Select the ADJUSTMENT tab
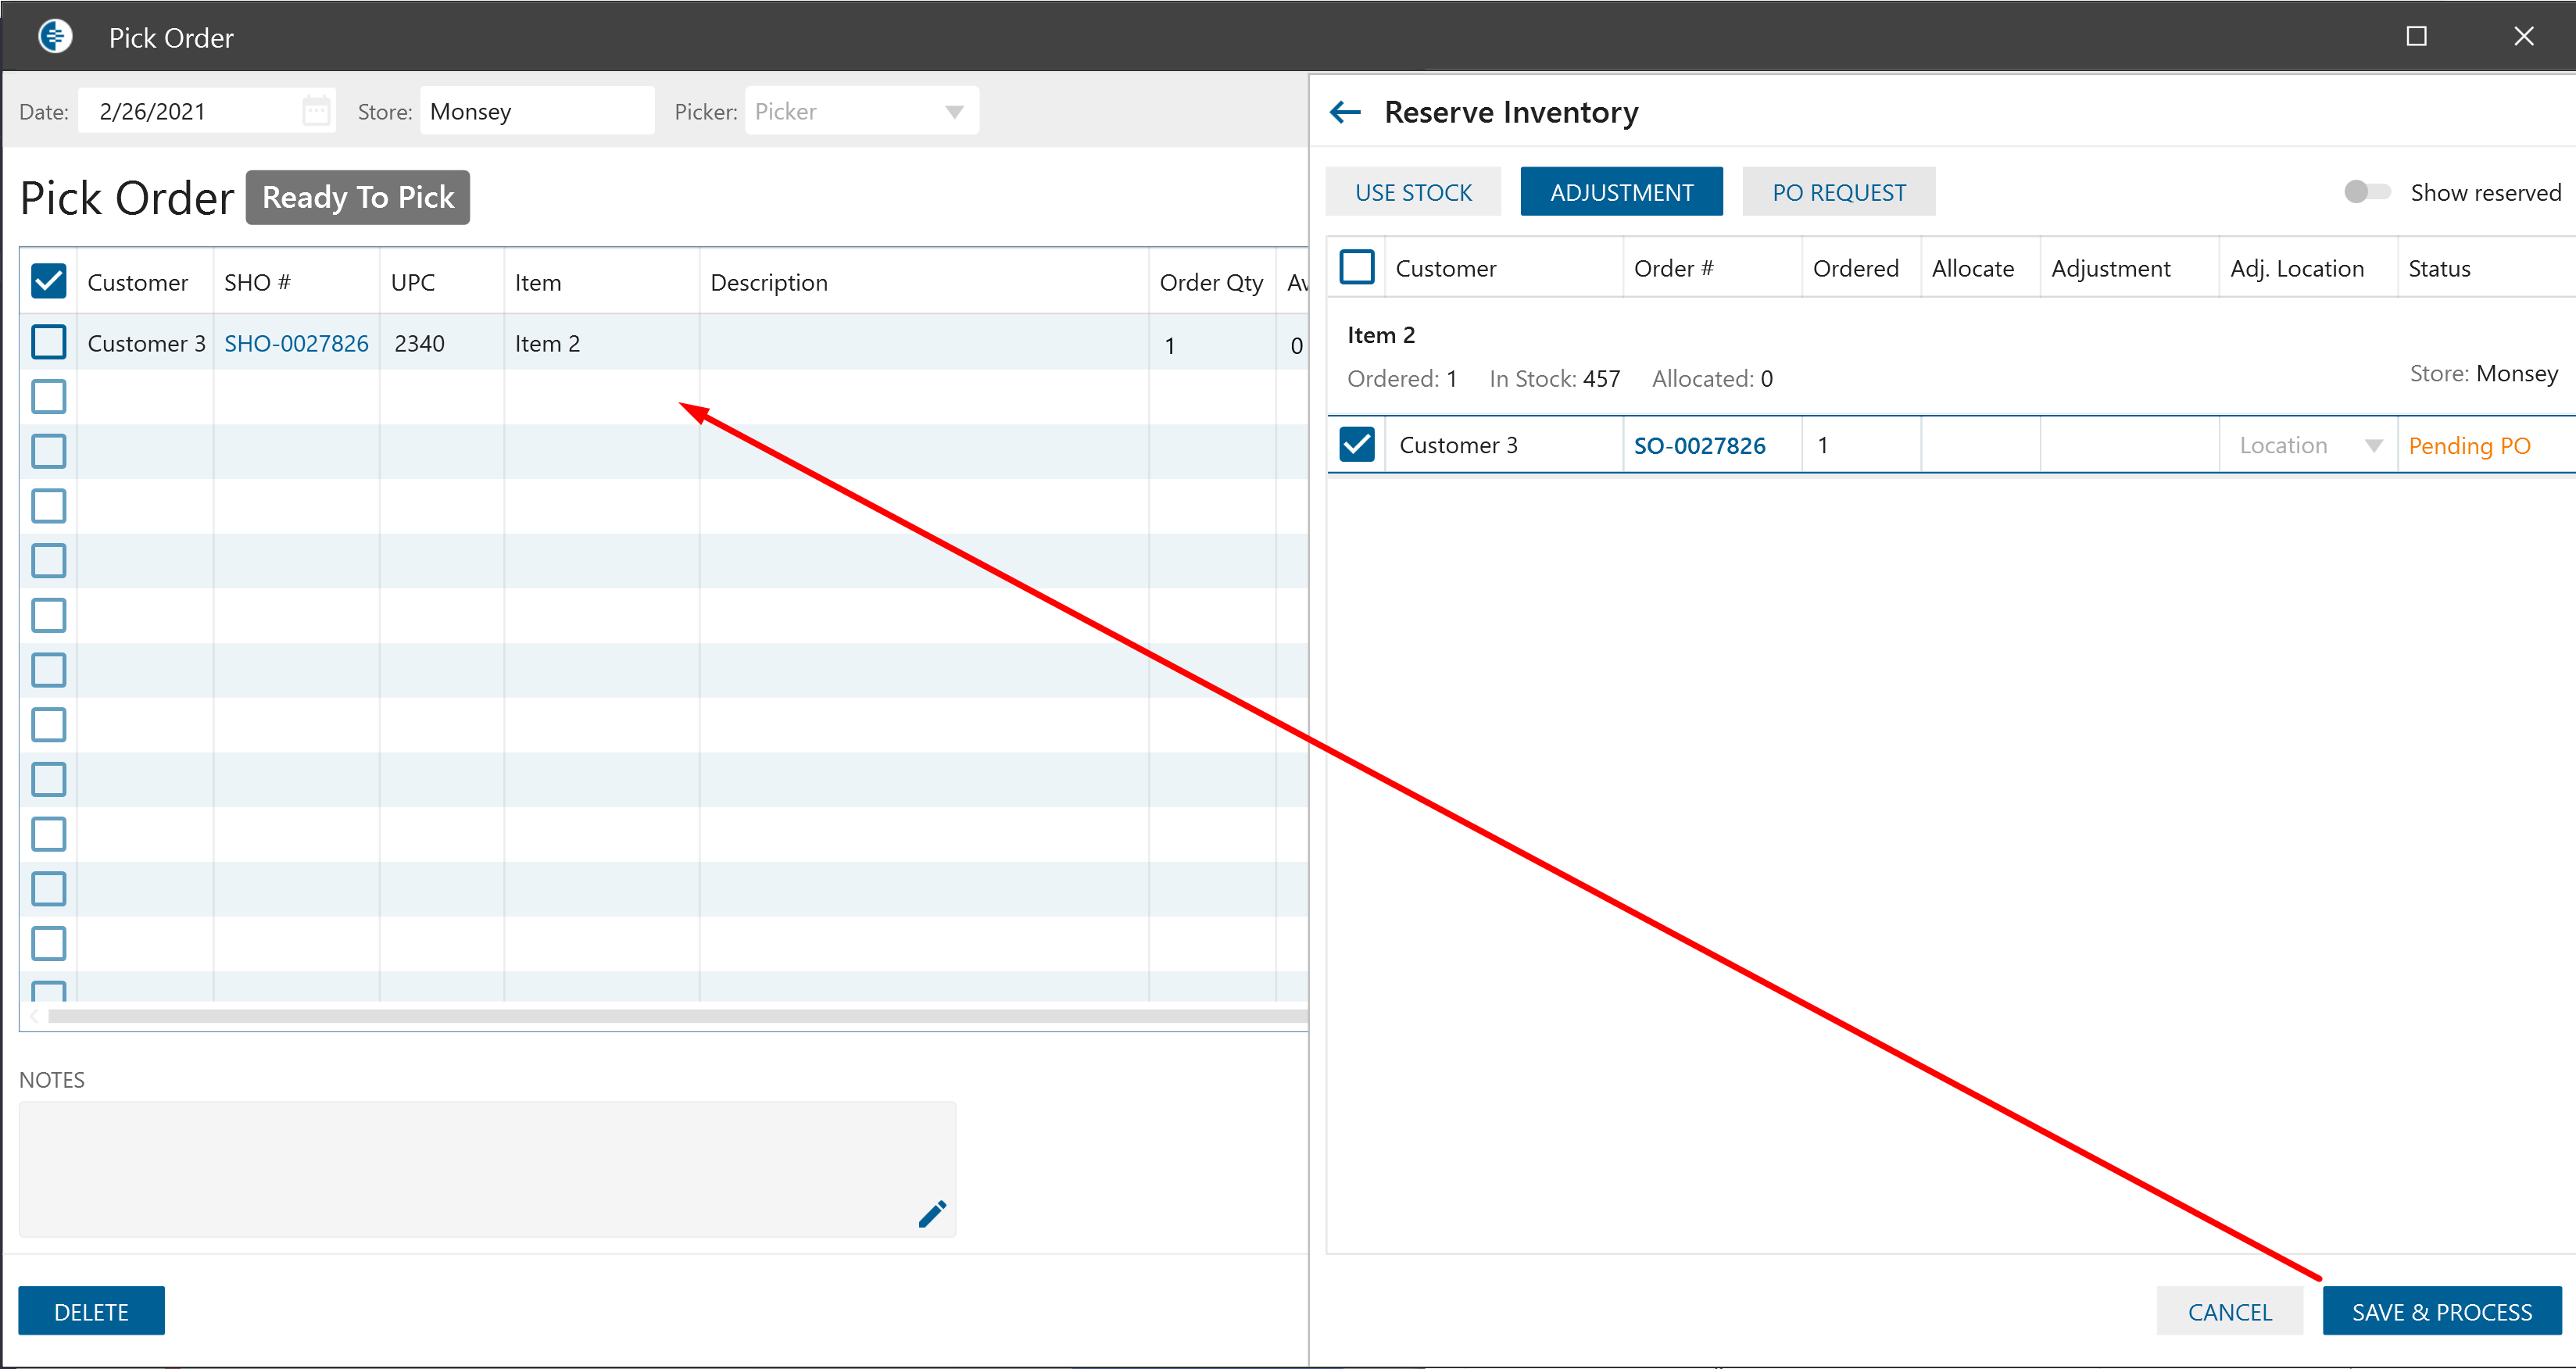The height and width of the screenshot is (1369, 2576). point(1621,192)
